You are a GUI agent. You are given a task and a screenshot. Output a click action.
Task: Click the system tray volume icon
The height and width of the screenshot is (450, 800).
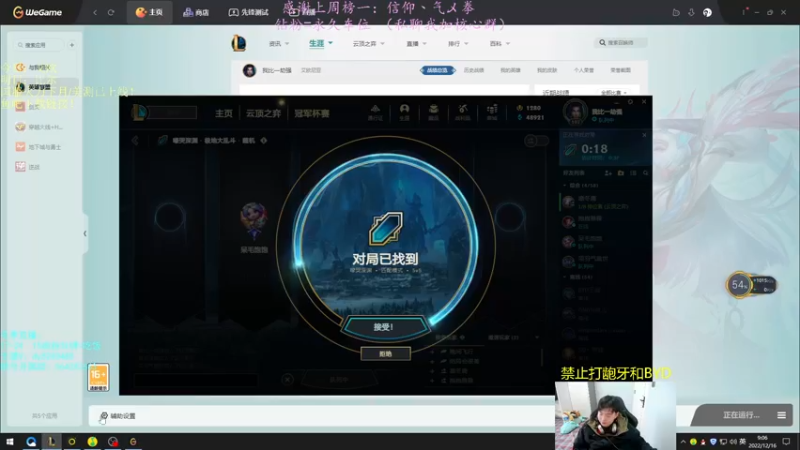[x=733, y=442]
